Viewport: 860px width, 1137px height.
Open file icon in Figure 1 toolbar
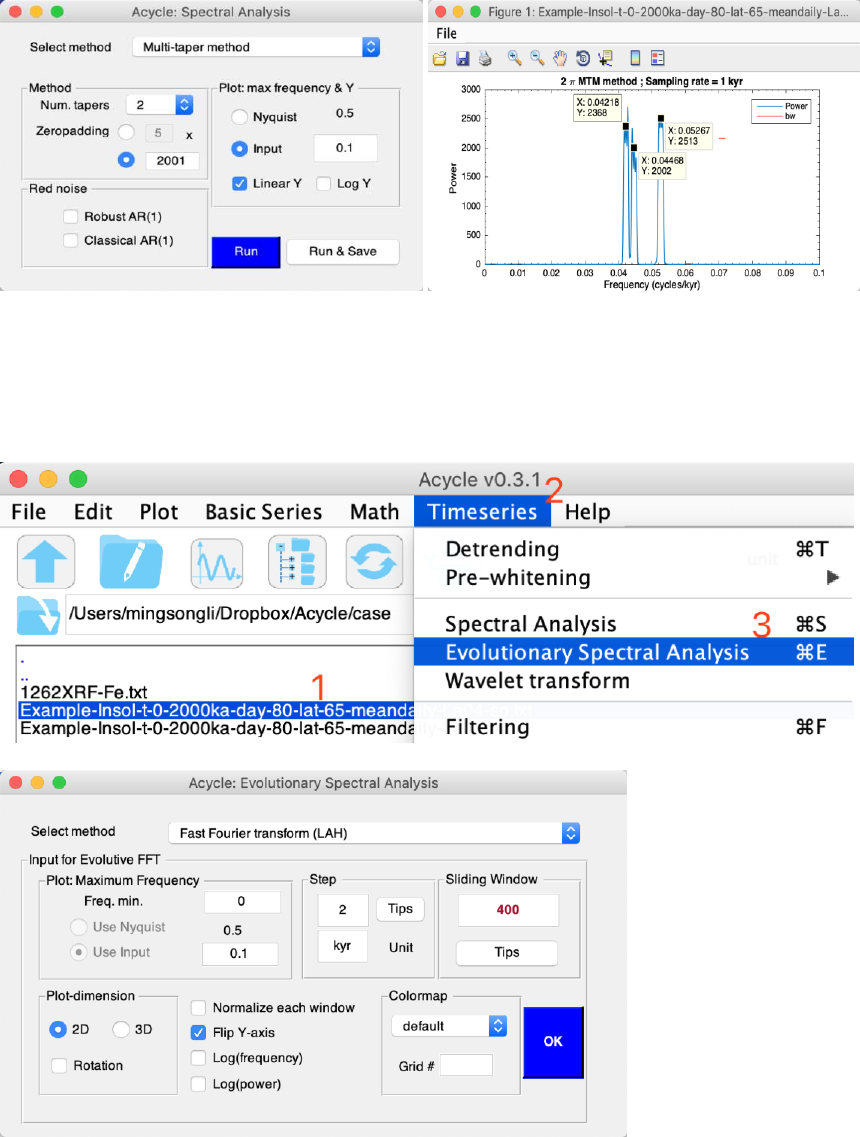click(439, 59)
